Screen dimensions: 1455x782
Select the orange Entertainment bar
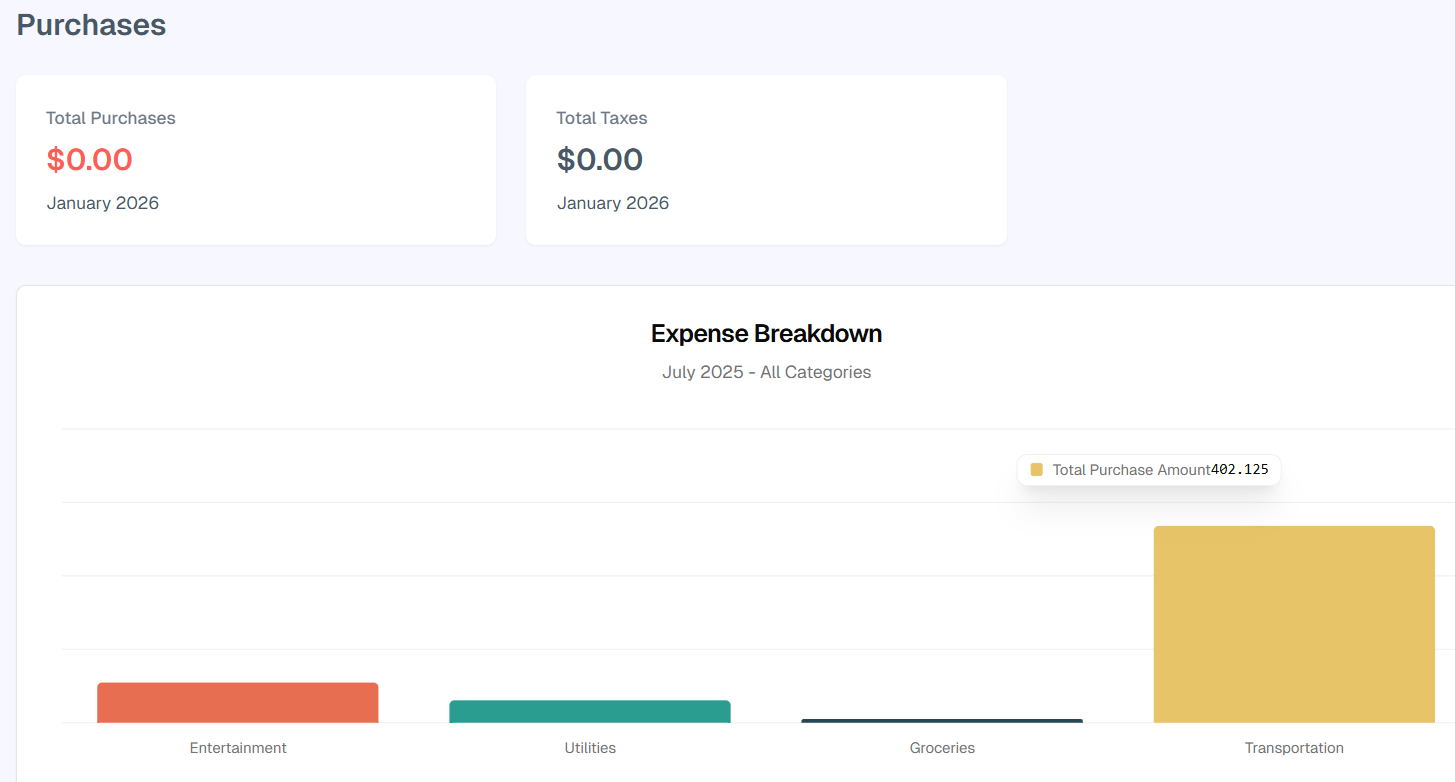click(238, 702)
